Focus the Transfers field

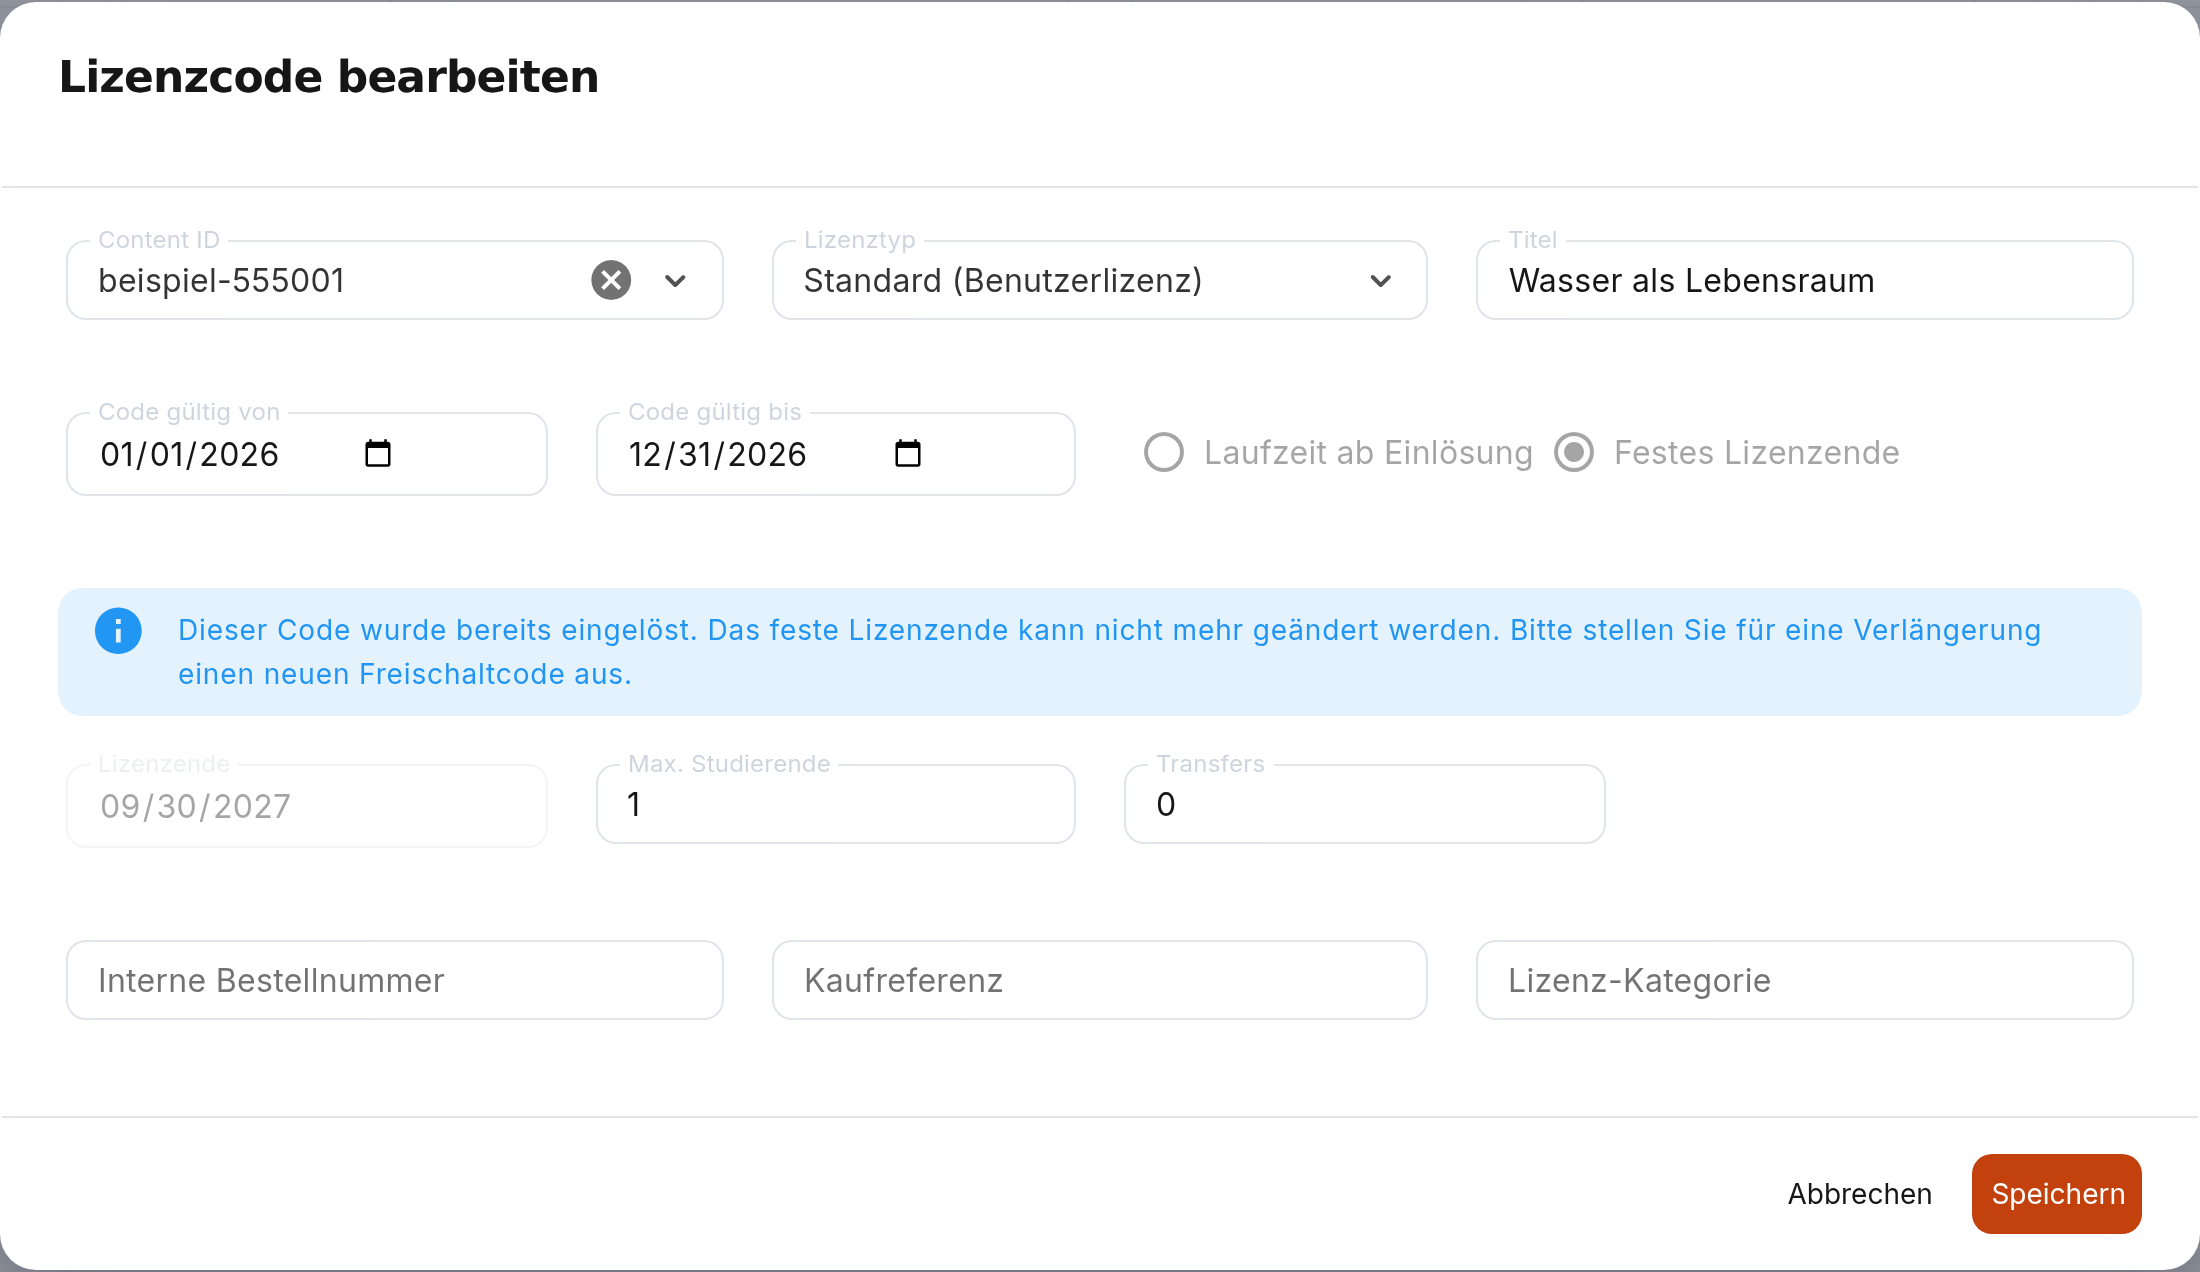(x=1365, y=804)
